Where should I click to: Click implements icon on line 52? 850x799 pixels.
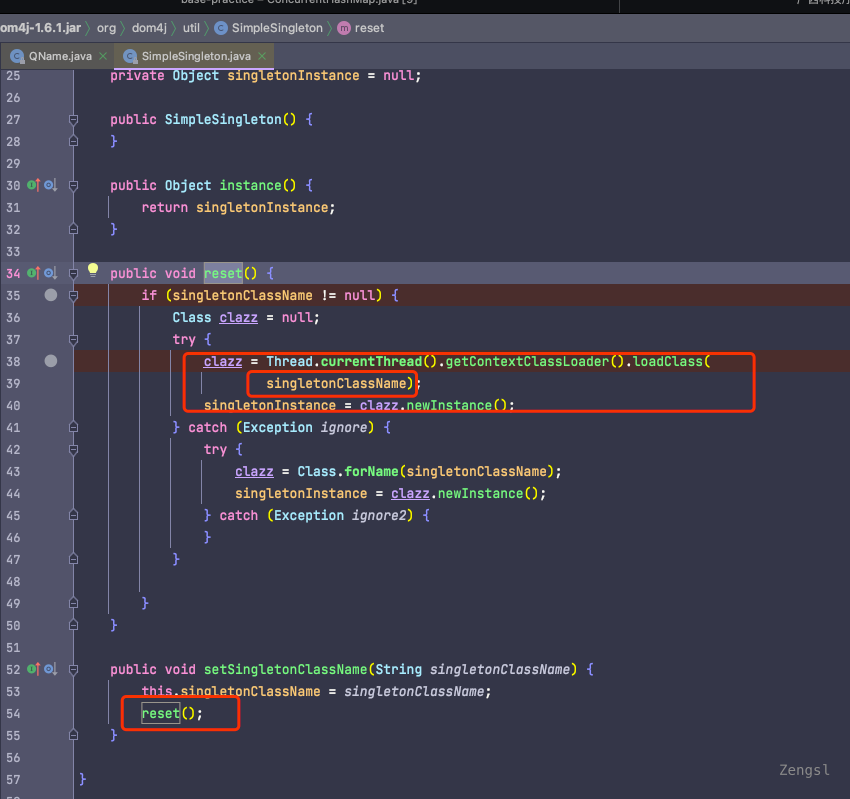pyautogui.click(x=32, y=669)
